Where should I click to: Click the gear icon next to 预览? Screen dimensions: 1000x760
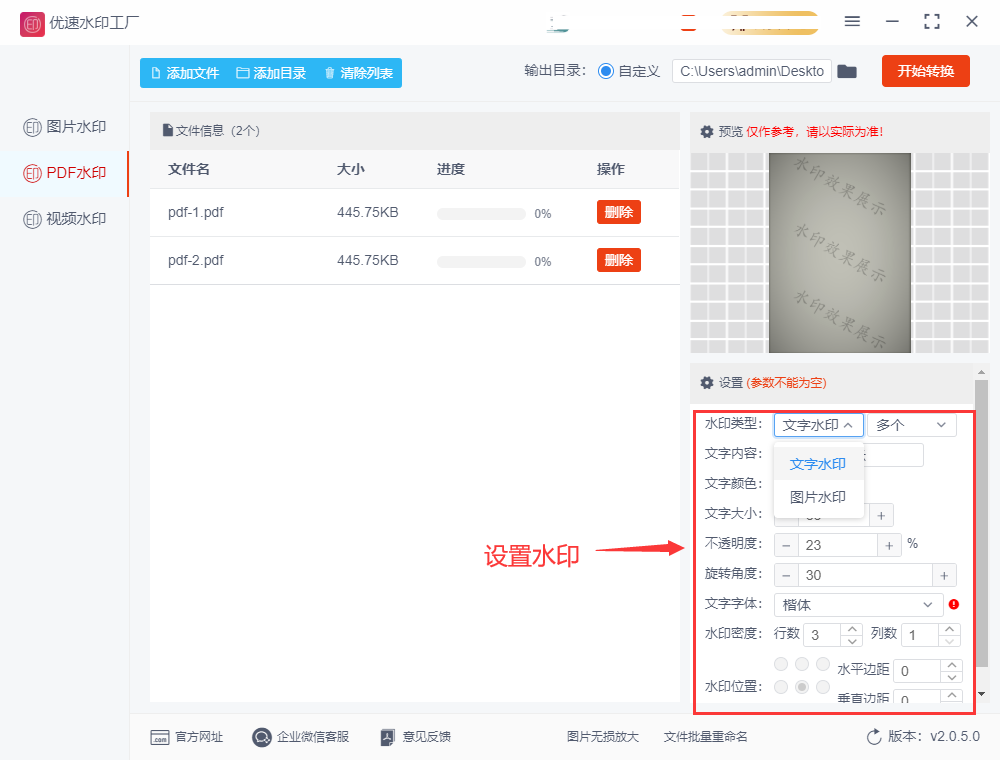[x=707, y=132]
